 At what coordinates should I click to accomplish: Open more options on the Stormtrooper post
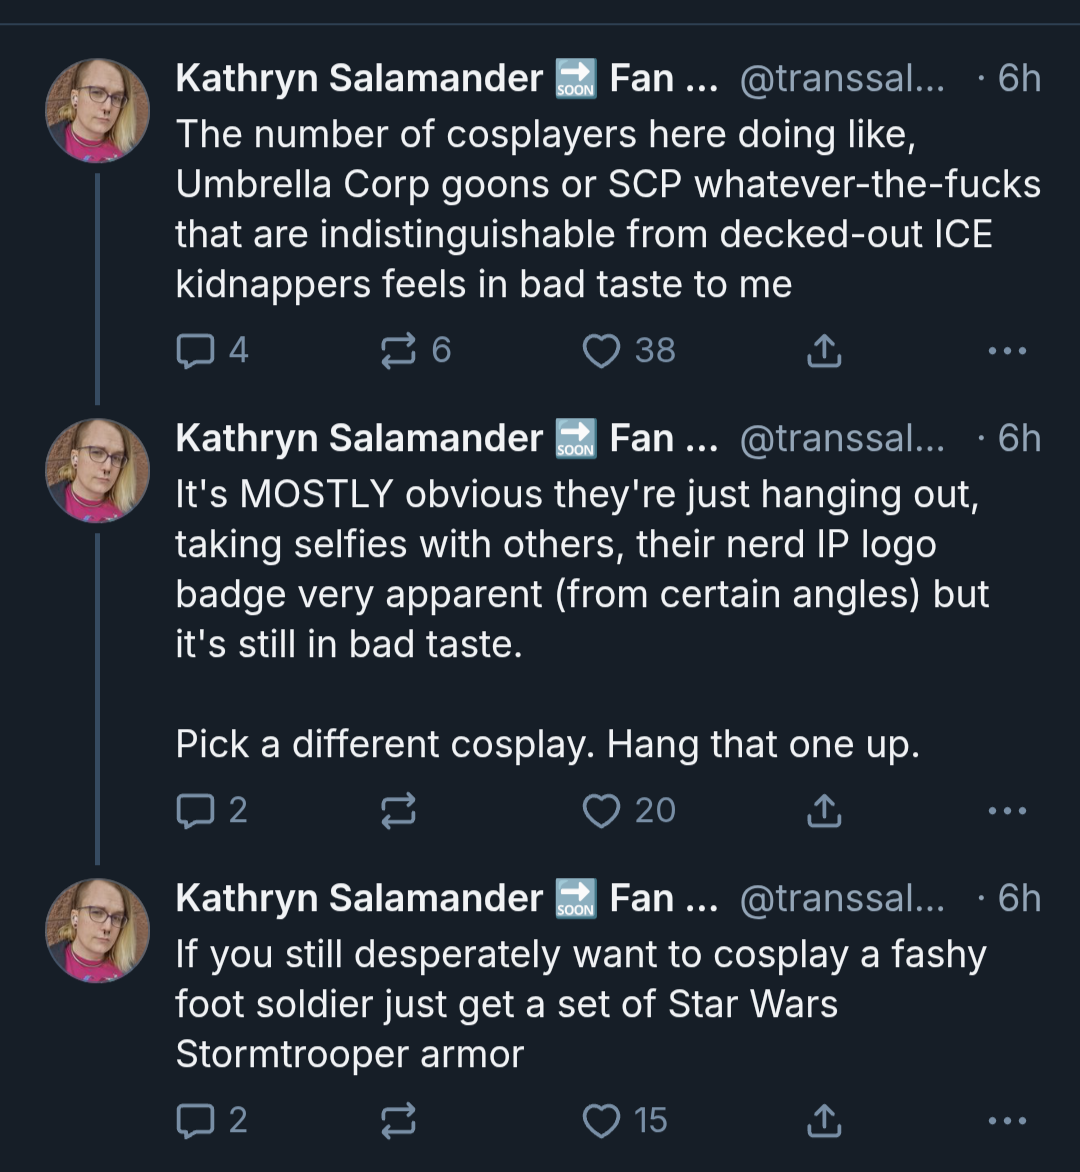(1007, 1120)
